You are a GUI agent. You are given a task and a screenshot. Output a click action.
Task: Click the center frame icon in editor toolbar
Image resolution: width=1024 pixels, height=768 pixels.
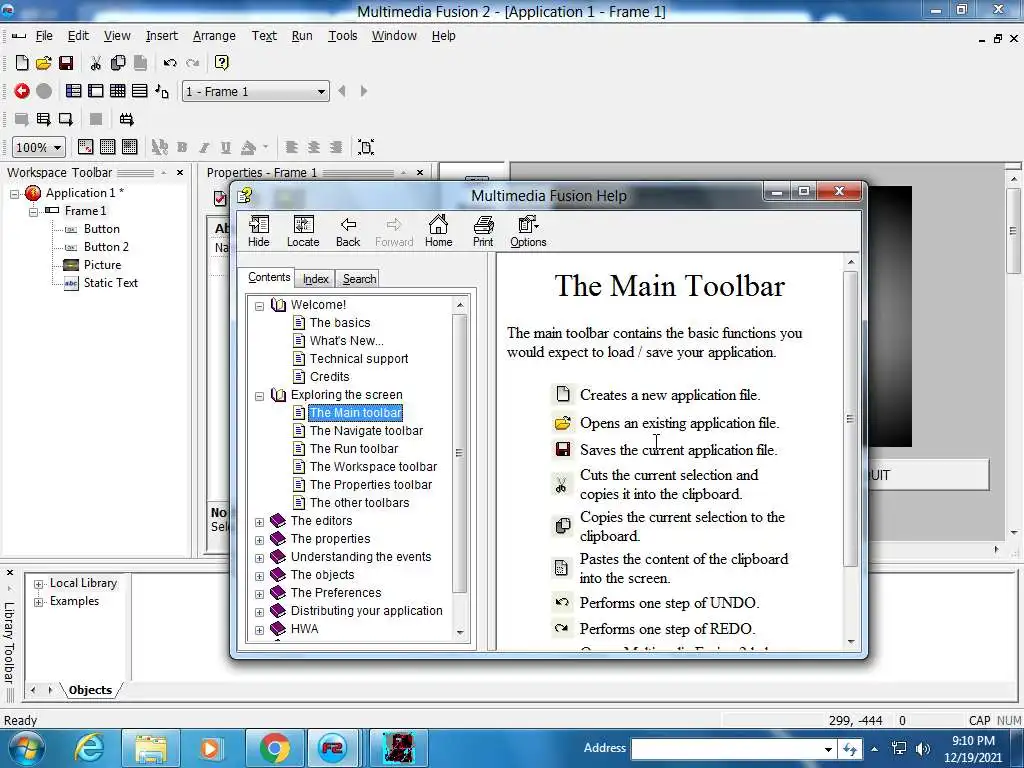point(366,147)
